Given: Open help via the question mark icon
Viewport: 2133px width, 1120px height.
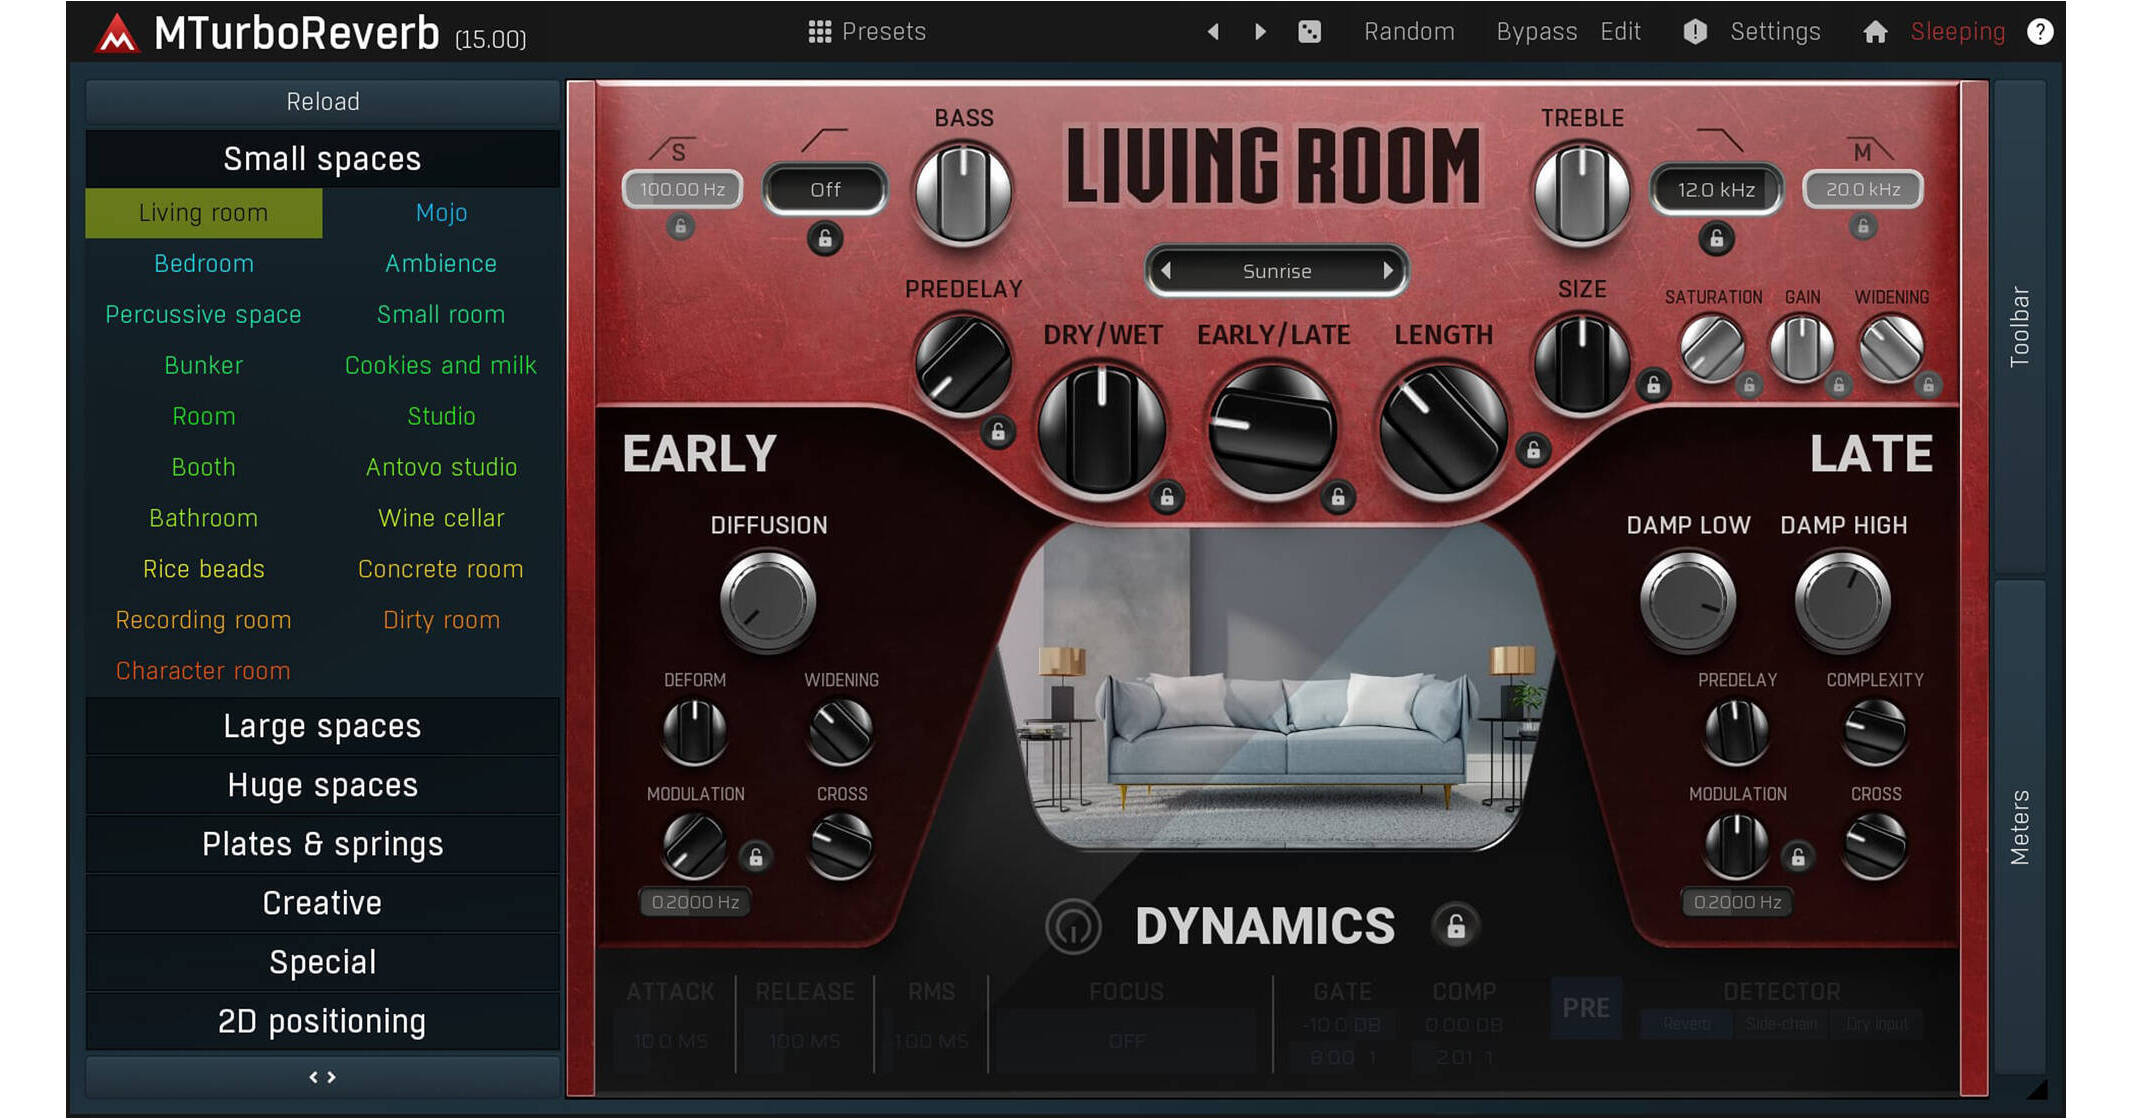Looking at the screenshot, I should point(2040,31).
